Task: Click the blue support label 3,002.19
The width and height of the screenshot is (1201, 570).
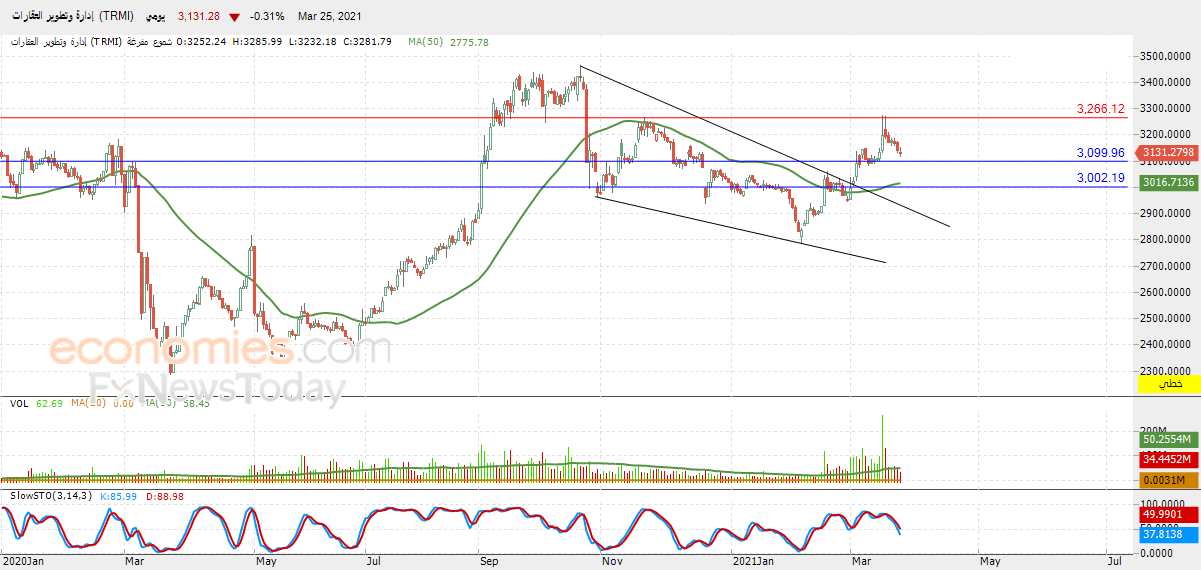Action: click(1100, 178)
